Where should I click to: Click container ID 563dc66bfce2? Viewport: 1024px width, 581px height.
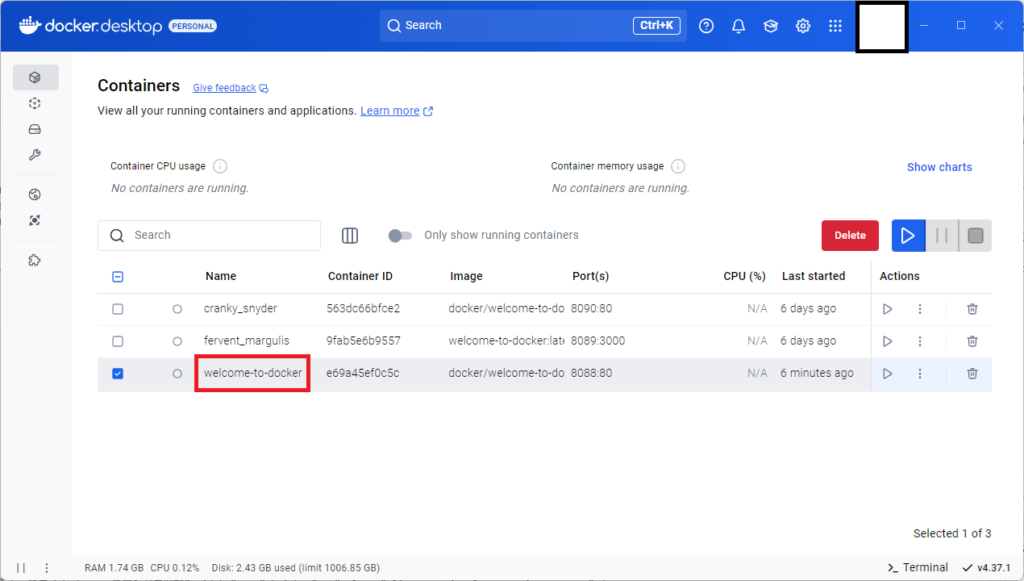click(363, 309)
